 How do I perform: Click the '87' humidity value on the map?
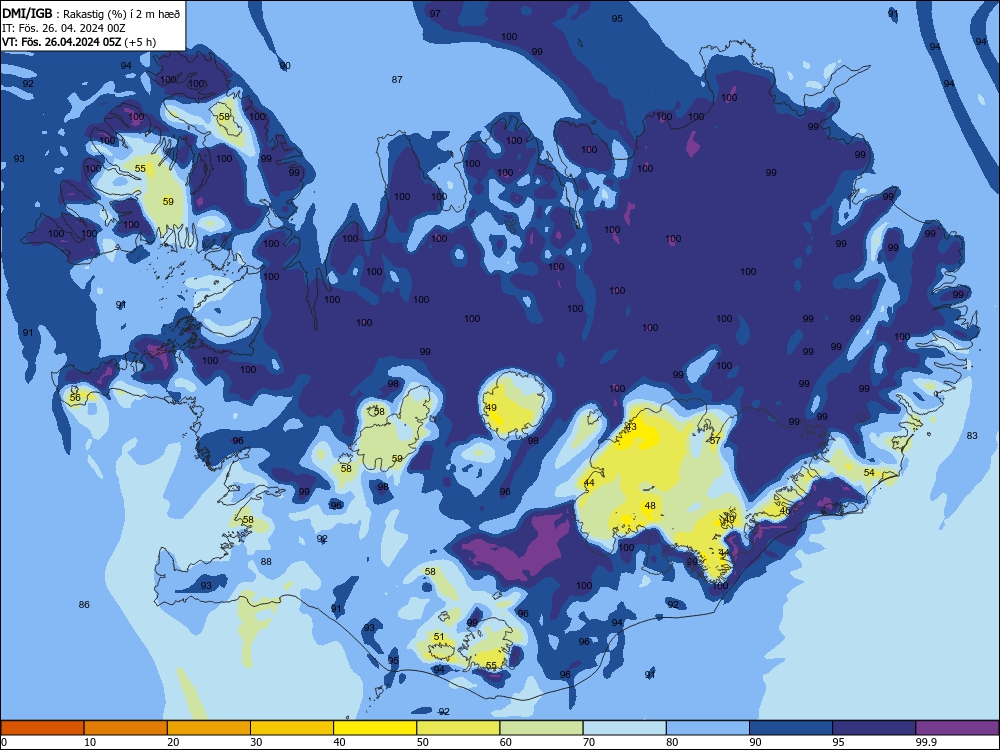(x=397, y=80)
